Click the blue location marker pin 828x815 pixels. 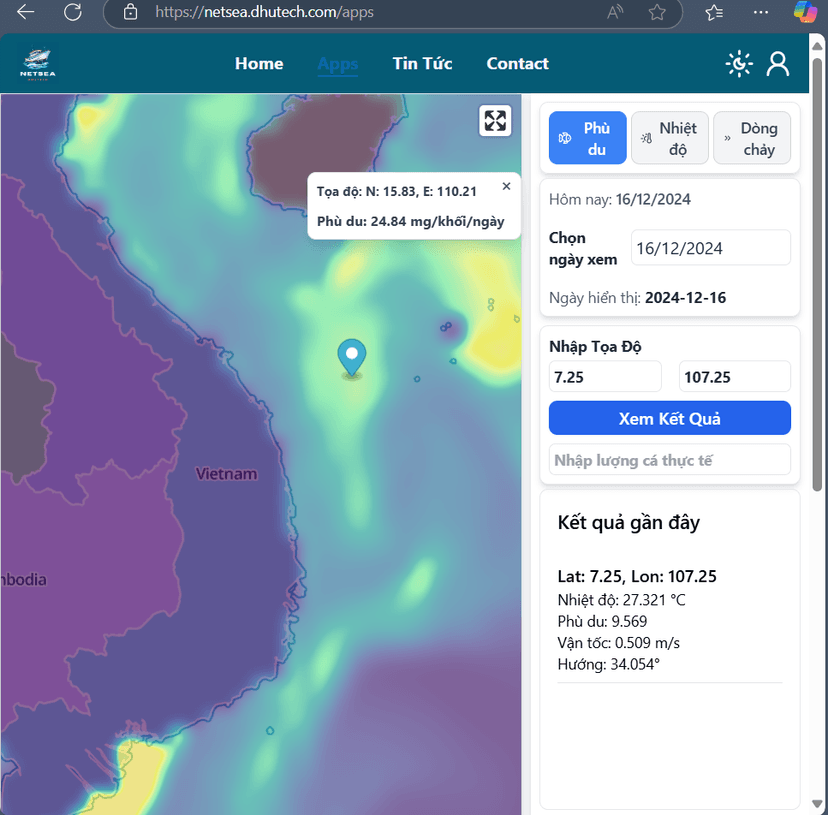click(351, 357)
